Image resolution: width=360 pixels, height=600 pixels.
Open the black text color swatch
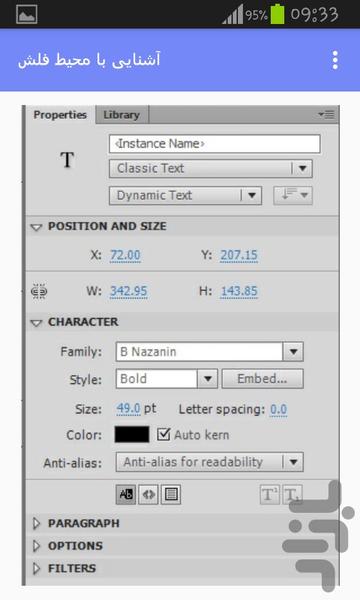pos(132,434)
